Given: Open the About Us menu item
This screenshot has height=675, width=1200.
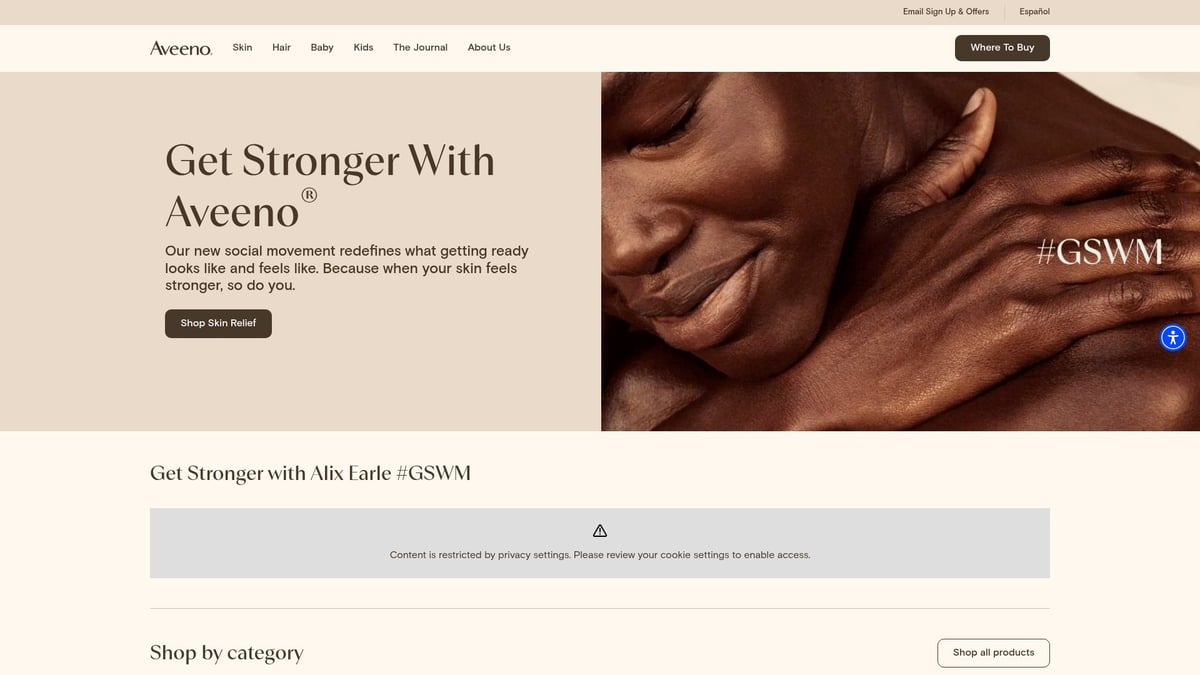Looking at the screenshot, I should click(489, 47).
